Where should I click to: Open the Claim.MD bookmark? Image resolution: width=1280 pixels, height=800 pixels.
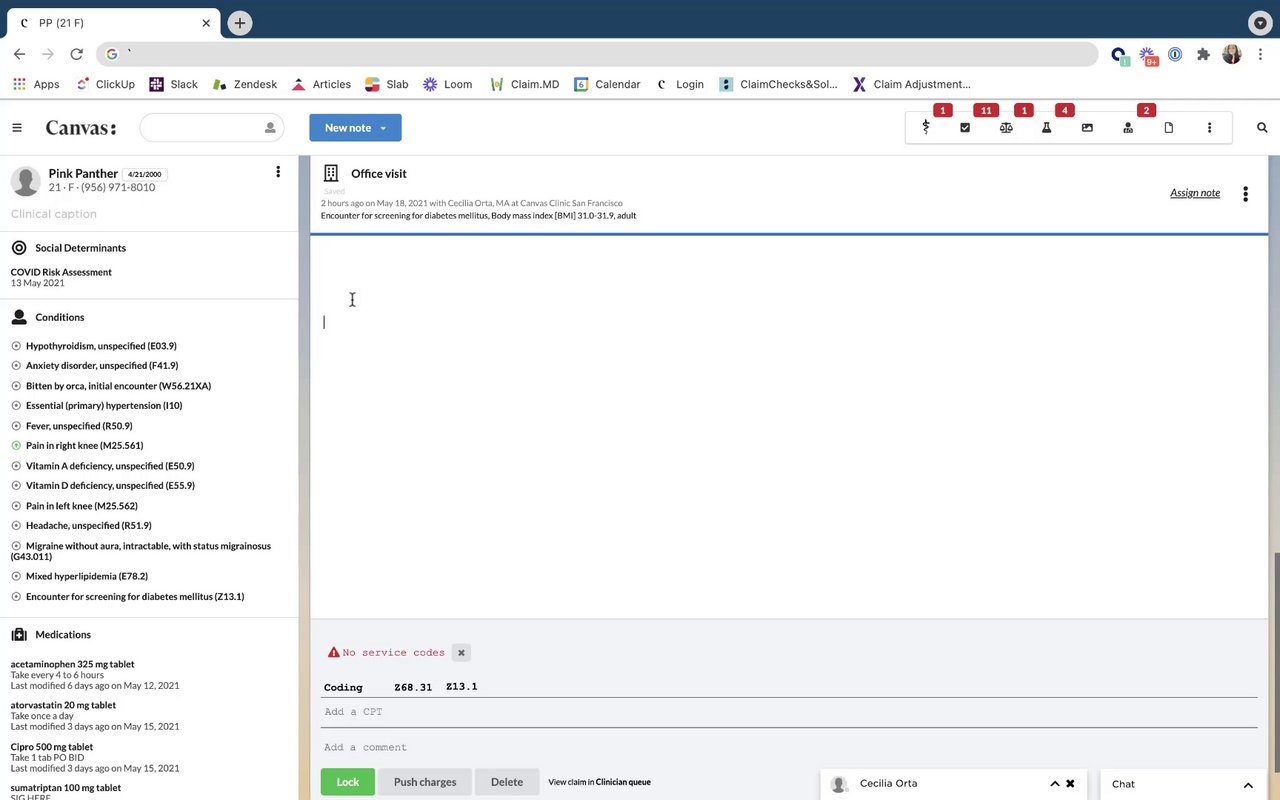[x=525, y=84]
